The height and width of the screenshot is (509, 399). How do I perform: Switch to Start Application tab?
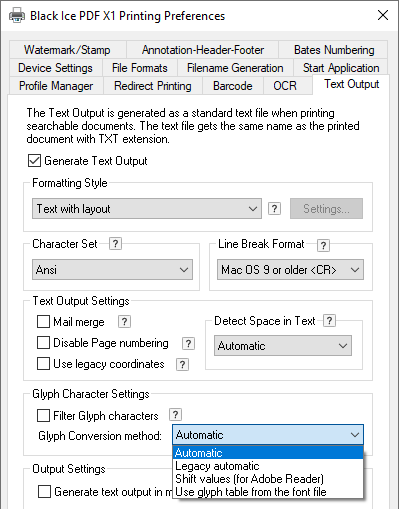coord(341,68)
